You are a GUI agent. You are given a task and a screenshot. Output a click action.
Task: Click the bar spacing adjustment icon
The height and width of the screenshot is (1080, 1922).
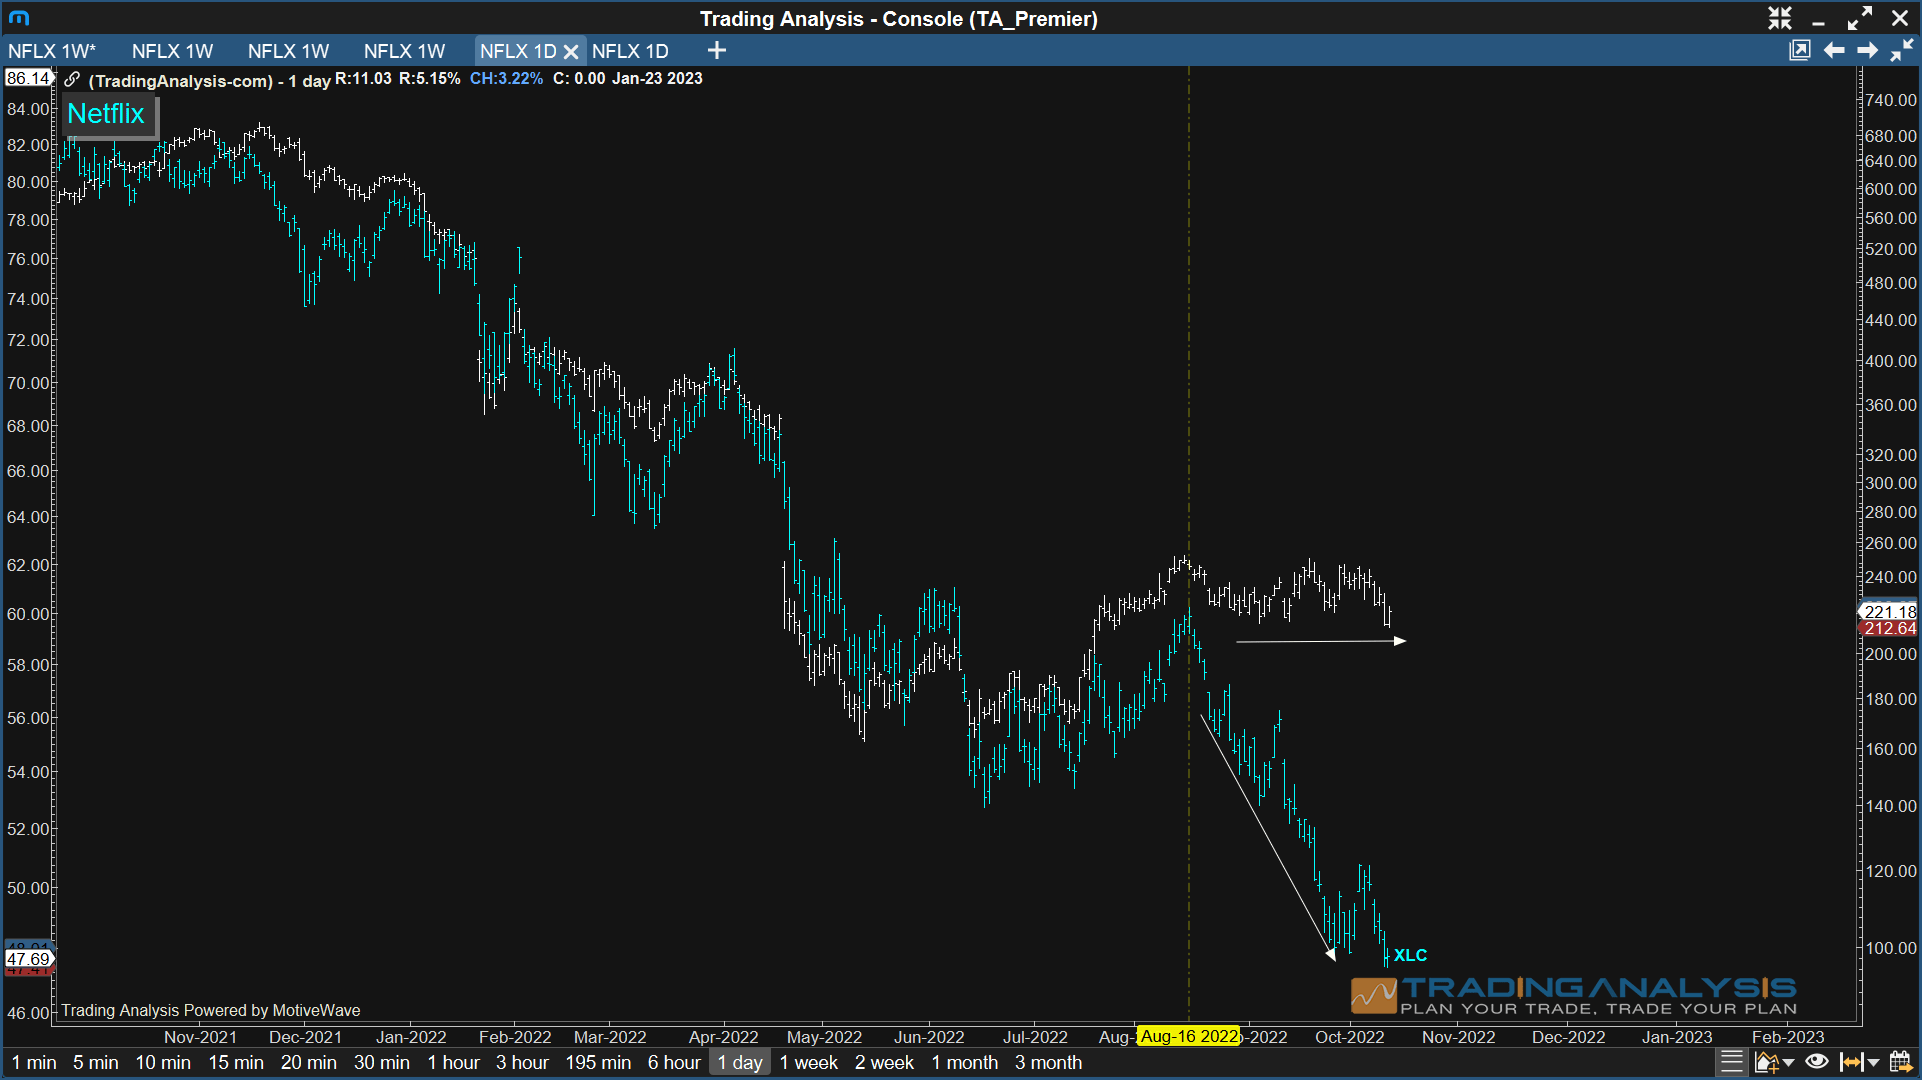pos(1851,1062)
